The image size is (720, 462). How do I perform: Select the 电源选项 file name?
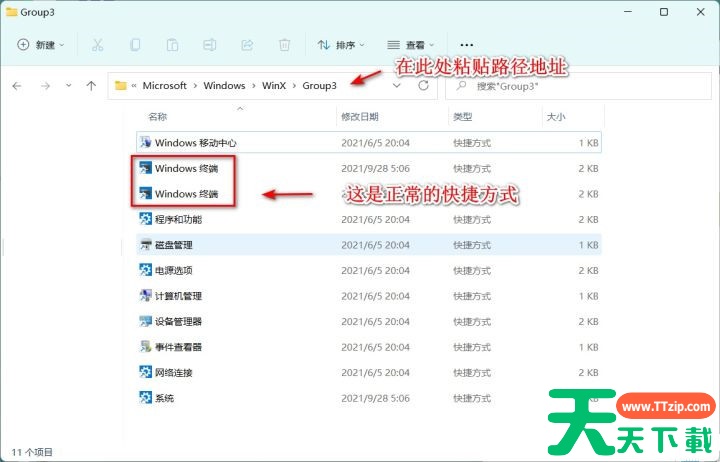point(174,270)
